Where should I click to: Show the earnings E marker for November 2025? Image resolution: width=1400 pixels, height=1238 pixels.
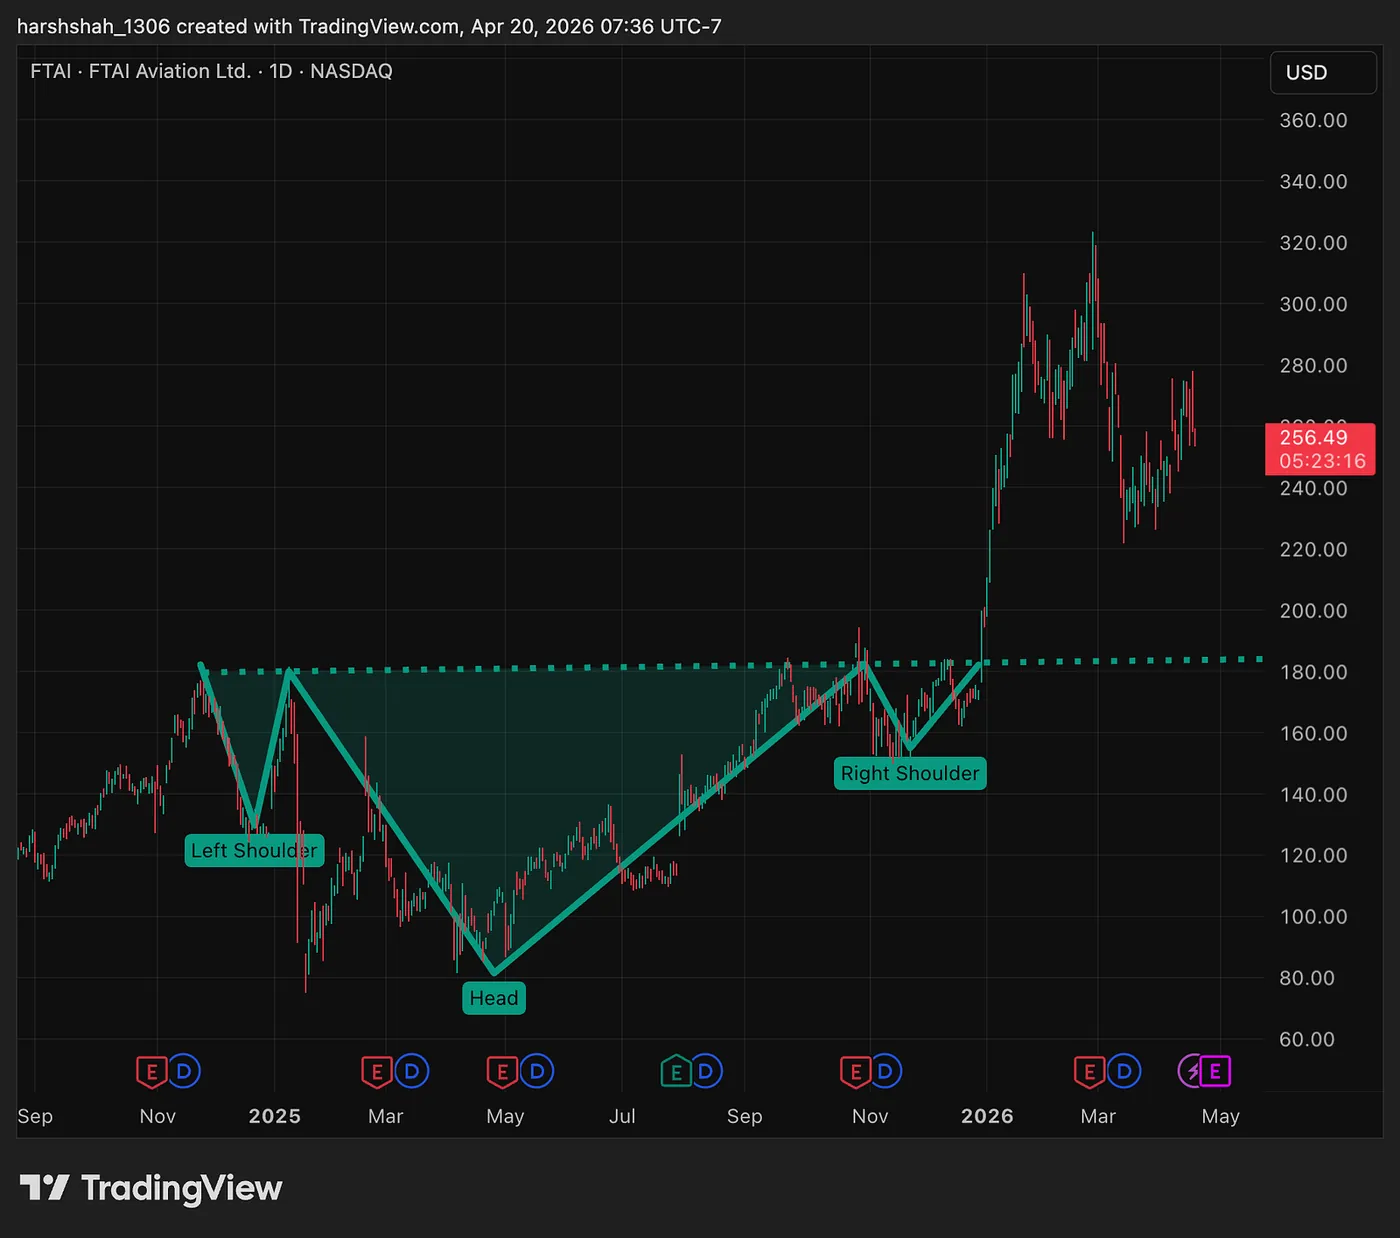click(855, 1072)
